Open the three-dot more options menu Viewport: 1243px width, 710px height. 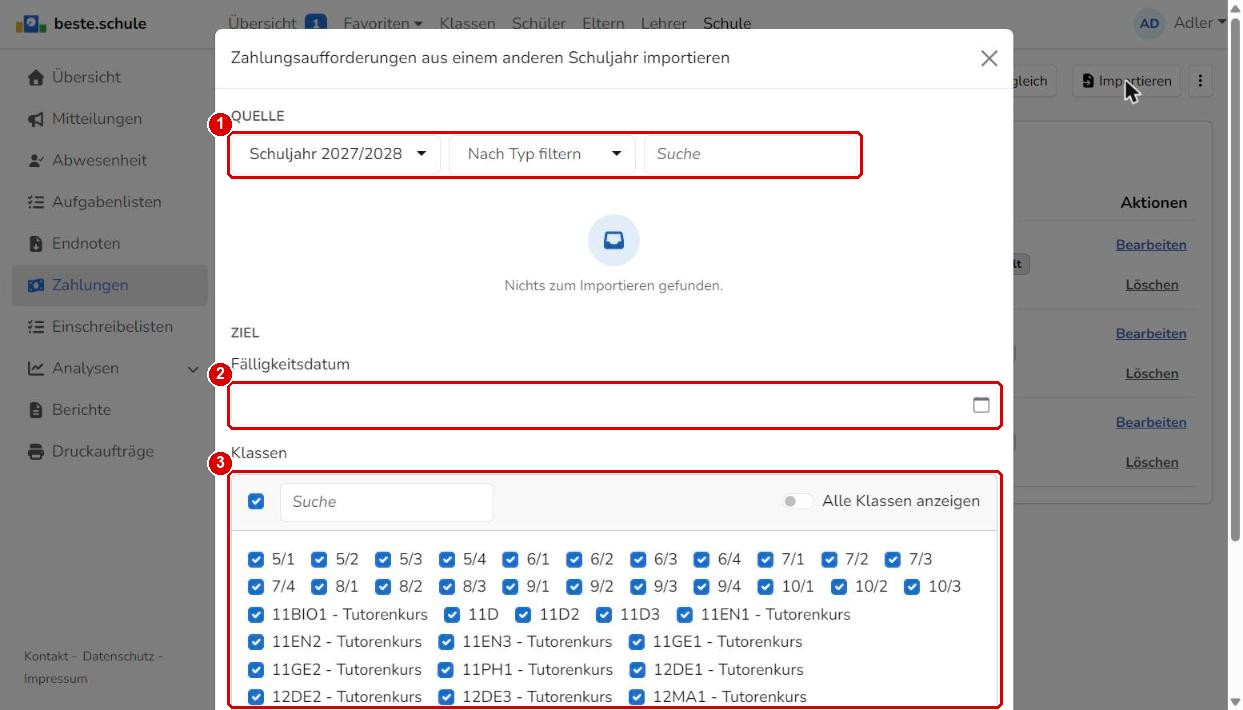coord(1200,81)
